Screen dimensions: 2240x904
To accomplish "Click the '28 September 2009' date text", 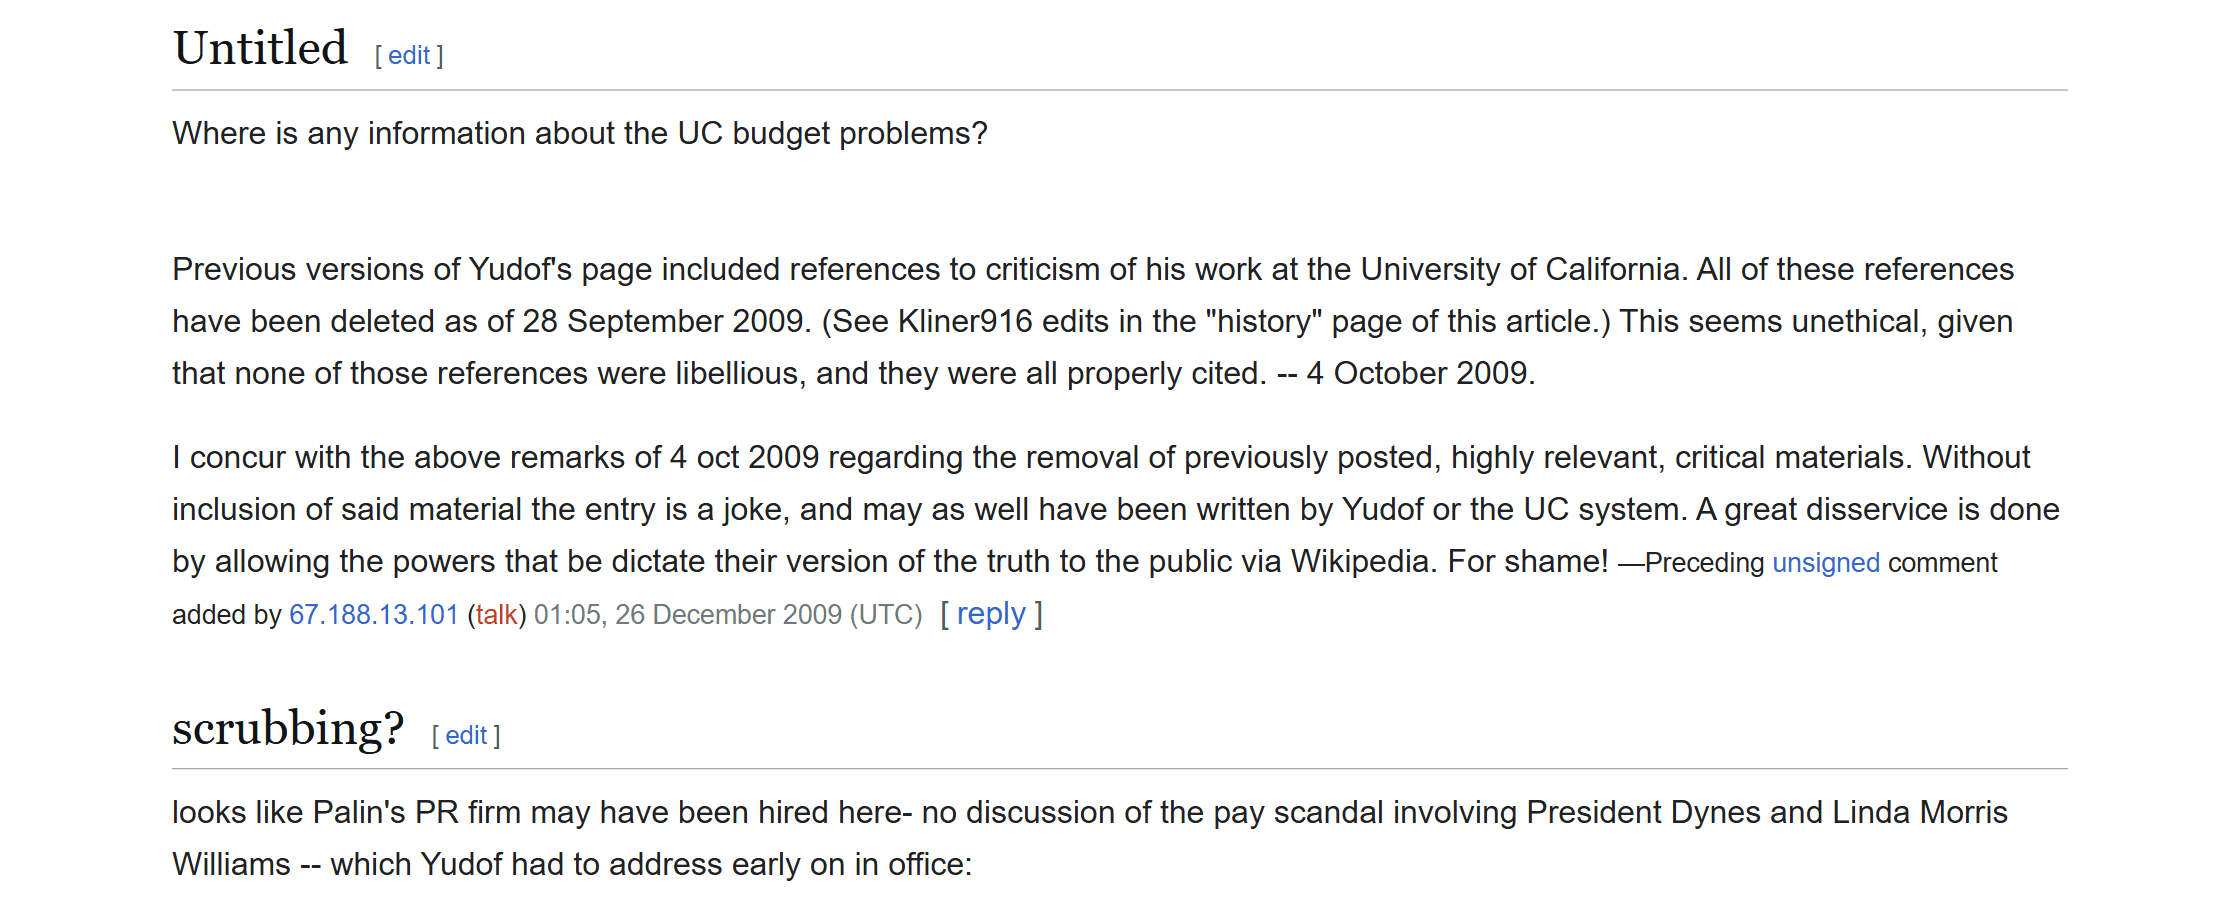I will tap(663, 322).
